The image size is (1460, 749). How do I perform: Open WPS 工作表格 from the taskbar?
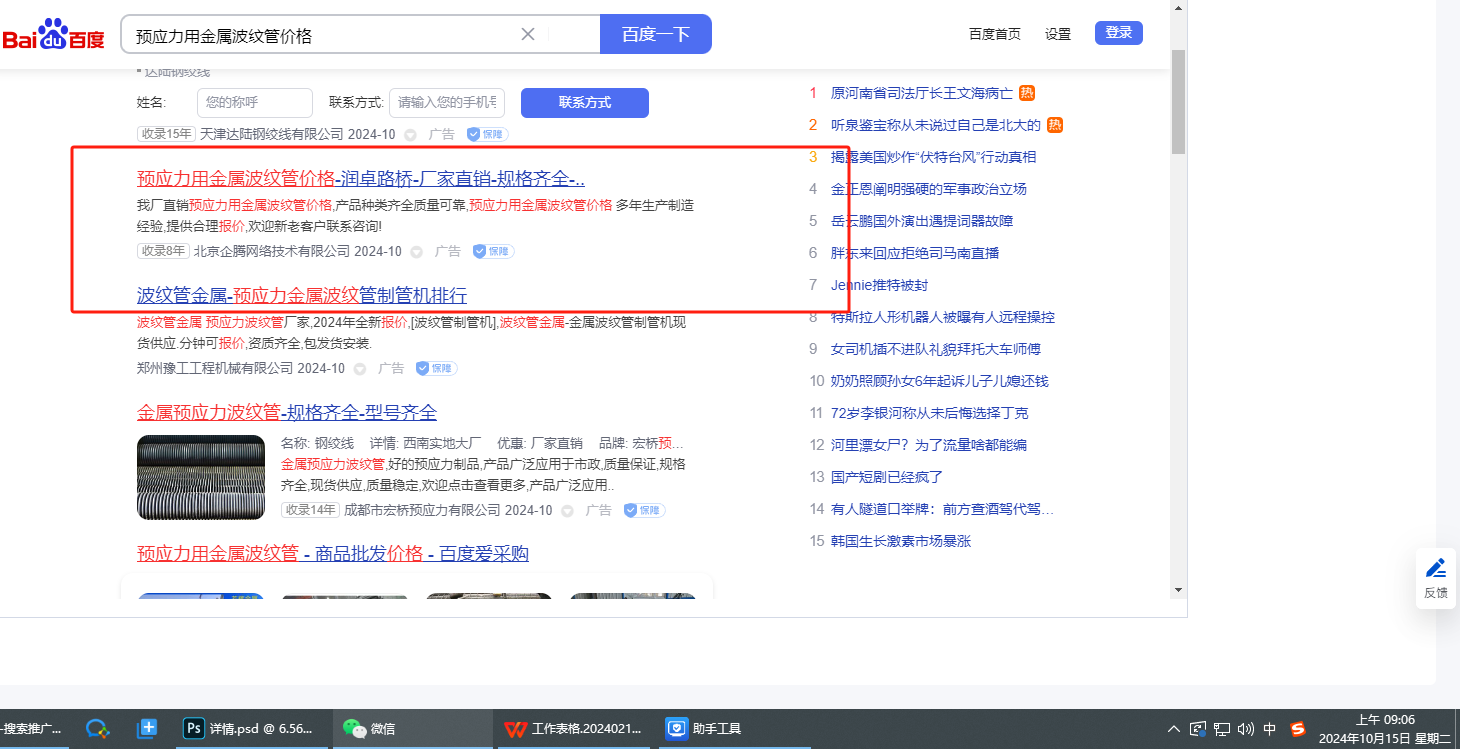574,728
